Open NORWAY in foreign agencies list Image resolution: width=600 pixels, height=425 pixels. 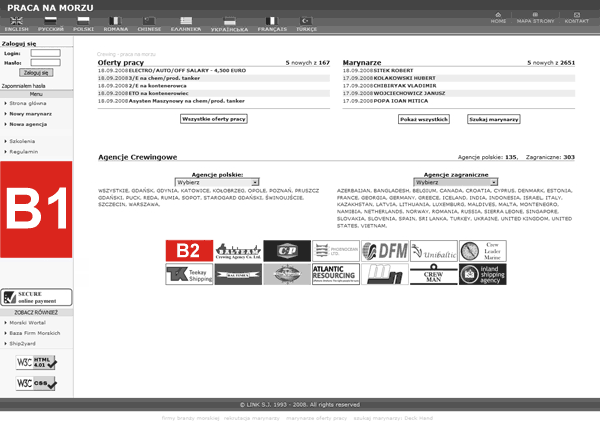414,211
